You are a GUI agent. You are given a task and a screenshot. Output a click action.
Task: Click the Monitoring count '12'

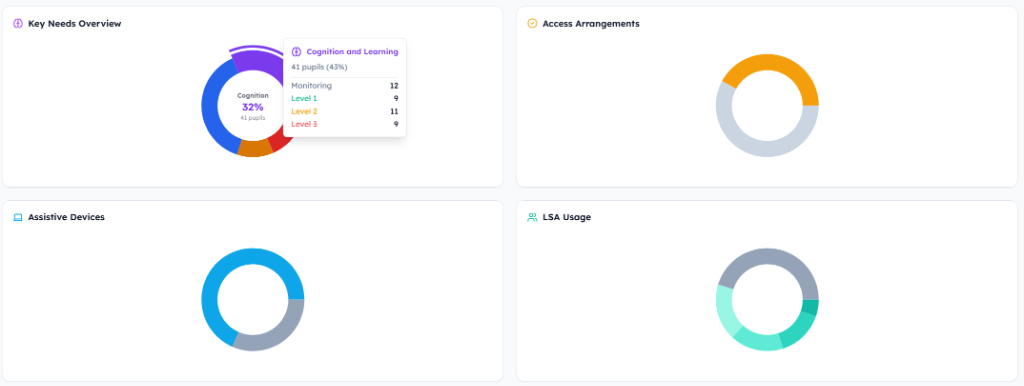394,86
